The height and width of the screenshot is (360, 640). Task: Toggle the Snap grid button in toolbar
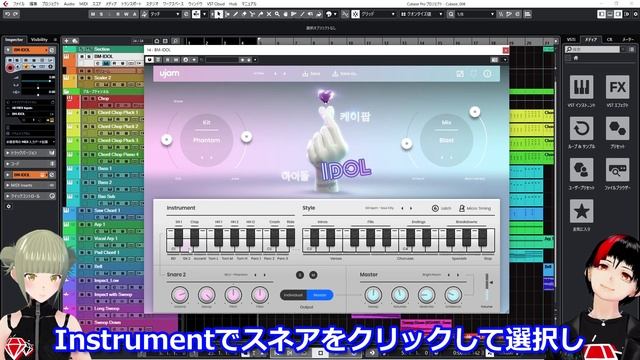tap(355, 14)
